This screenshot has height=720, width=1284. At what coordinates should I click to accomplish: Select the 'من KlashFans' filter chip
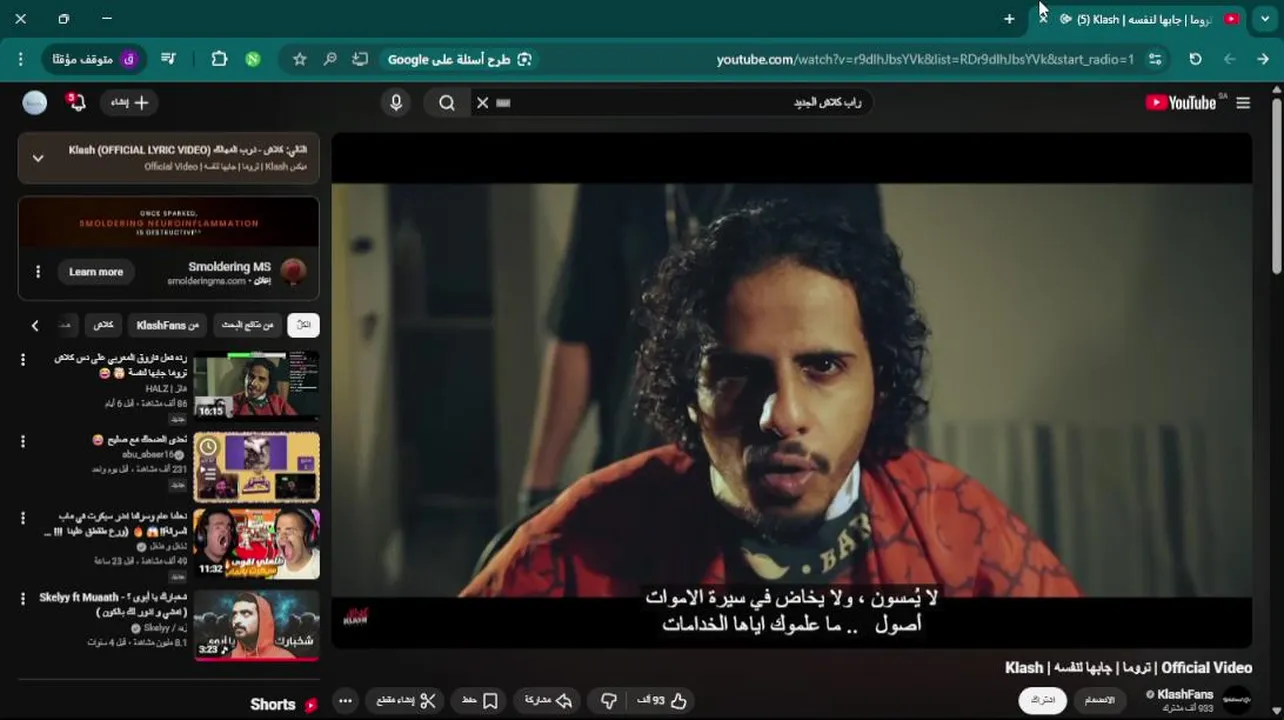[x=168, y=325]
